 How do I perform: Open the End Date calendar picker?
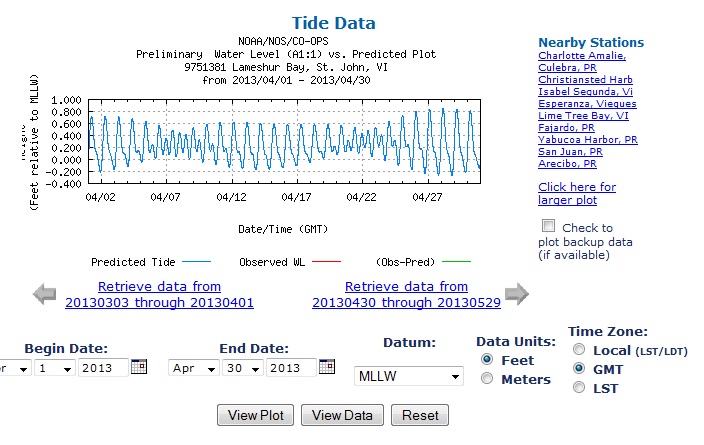pos(327,367)
